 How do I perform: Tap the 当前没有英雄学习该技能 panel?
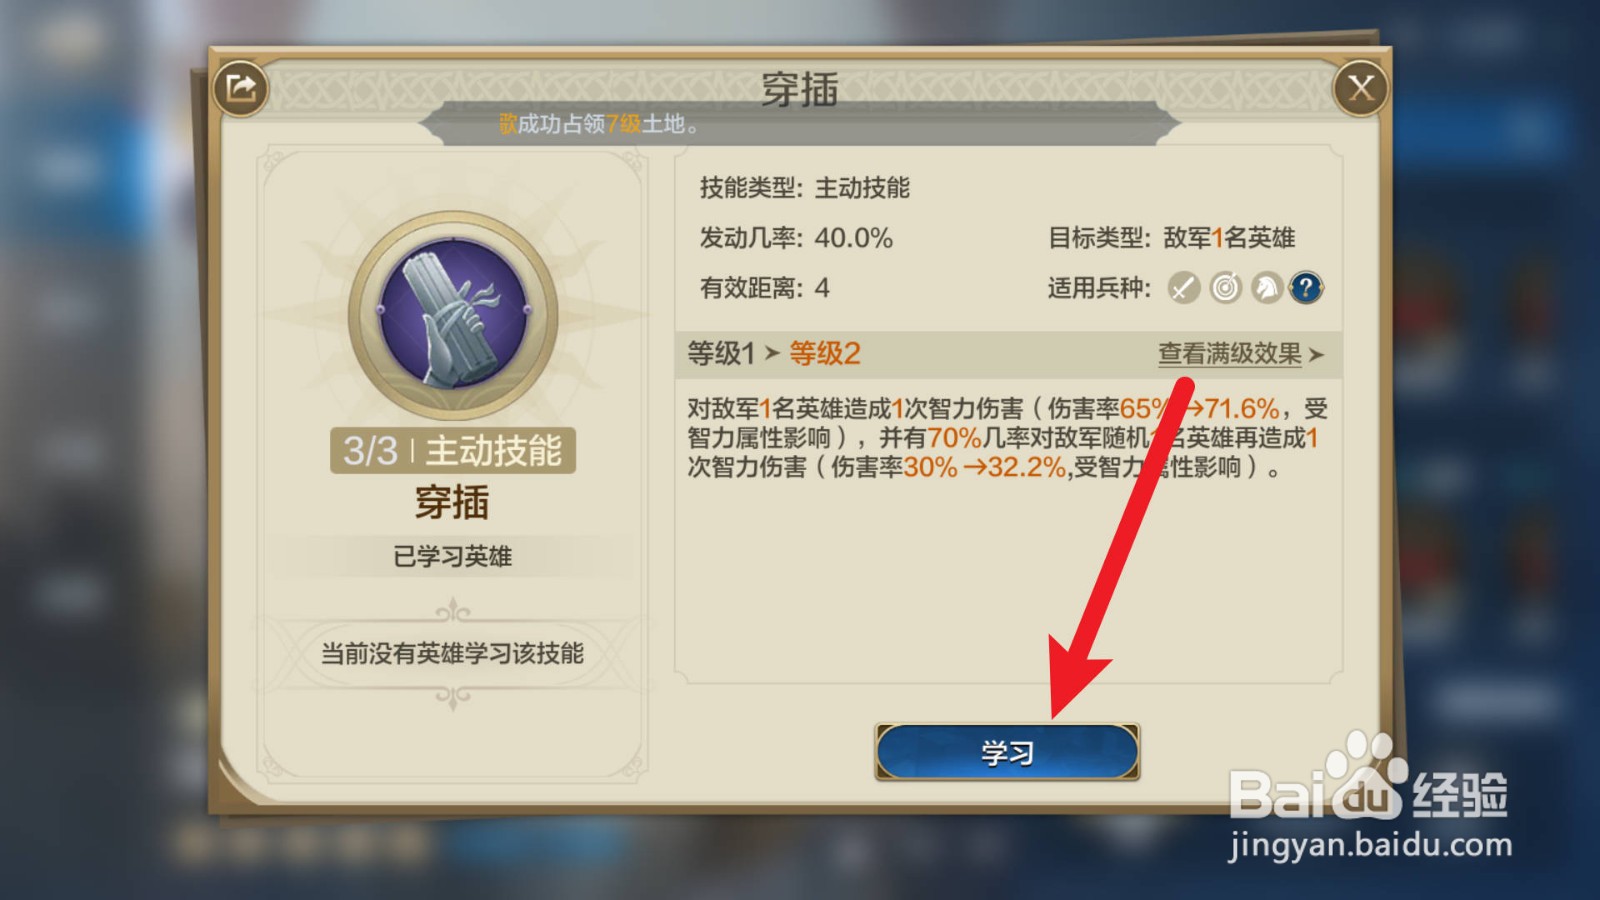(452, 654)
